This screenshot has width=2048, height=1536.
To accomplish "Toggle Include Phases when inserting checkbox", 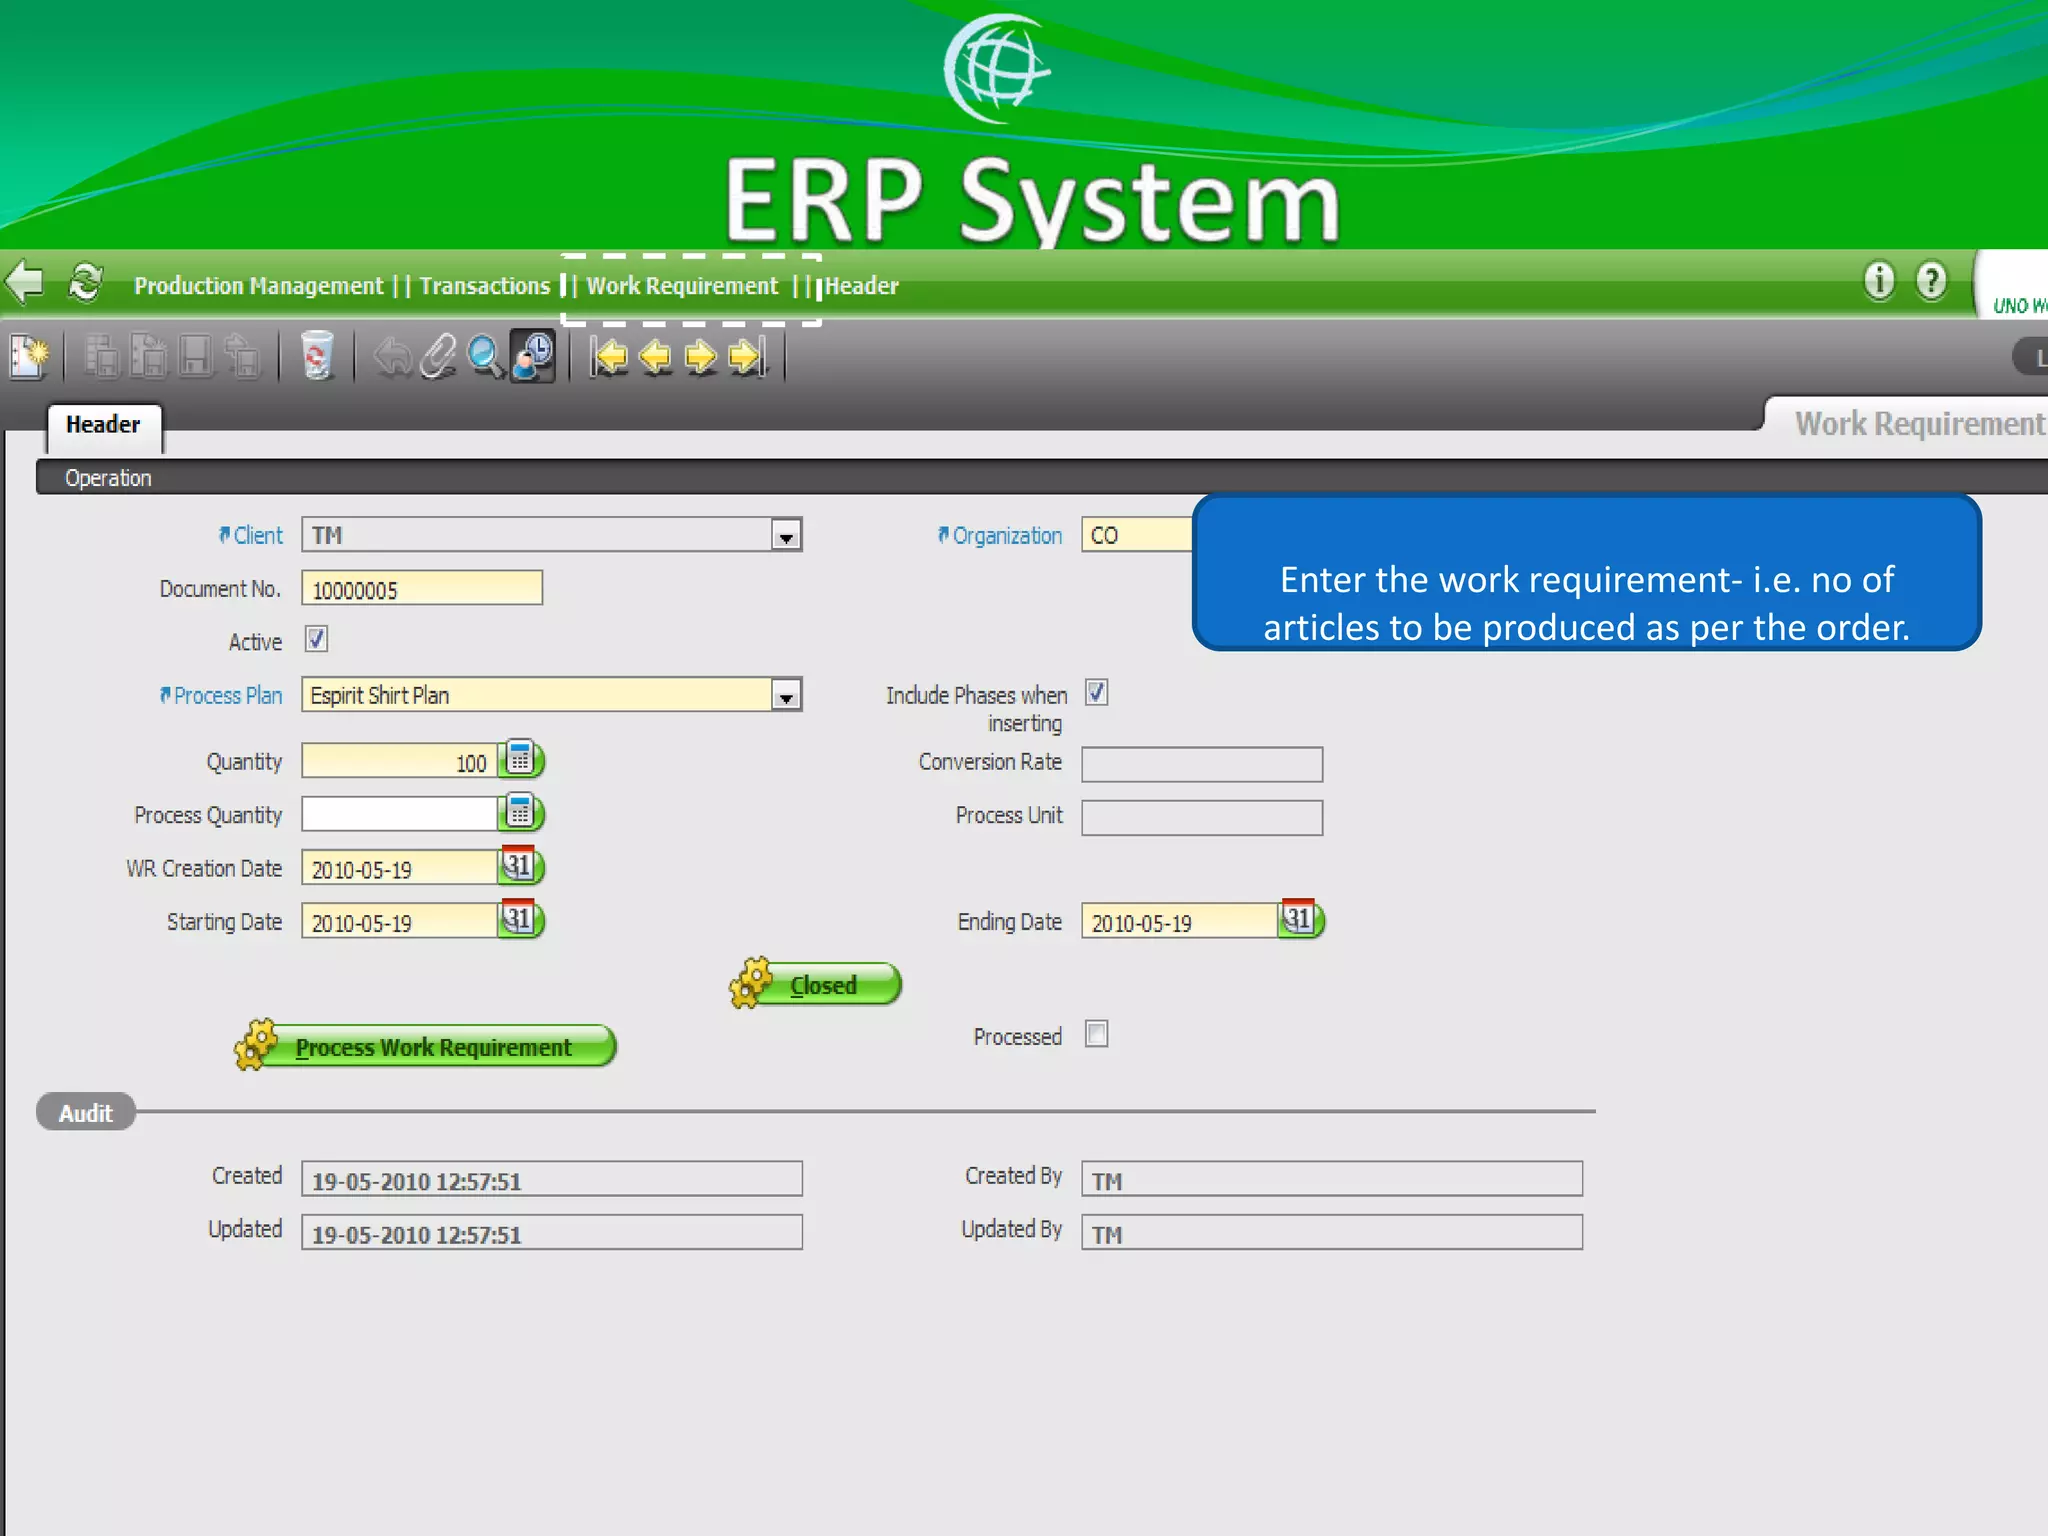I will tap(1096, 692).
